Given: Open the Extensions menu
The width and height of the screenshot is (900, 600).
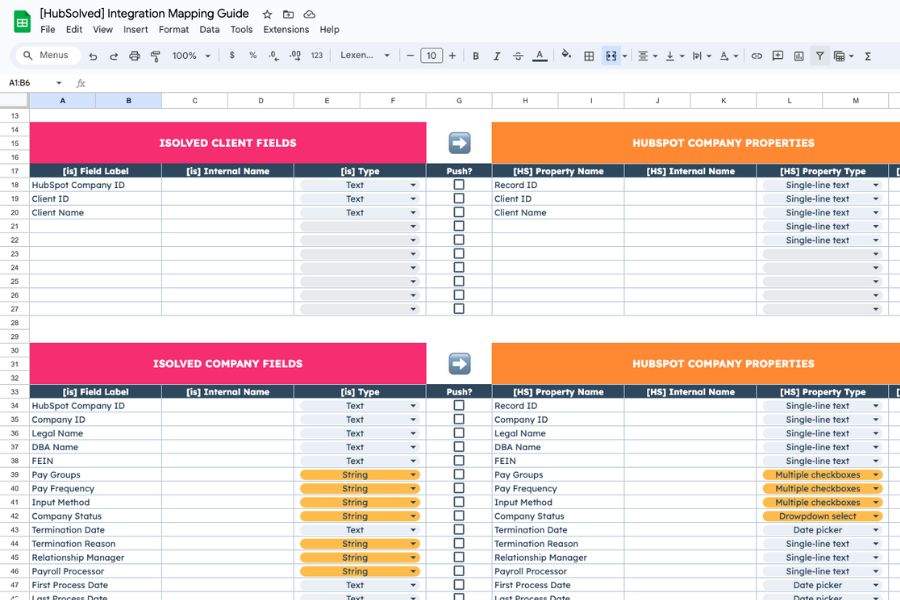Looking at the screenshot, I should 286,29.
